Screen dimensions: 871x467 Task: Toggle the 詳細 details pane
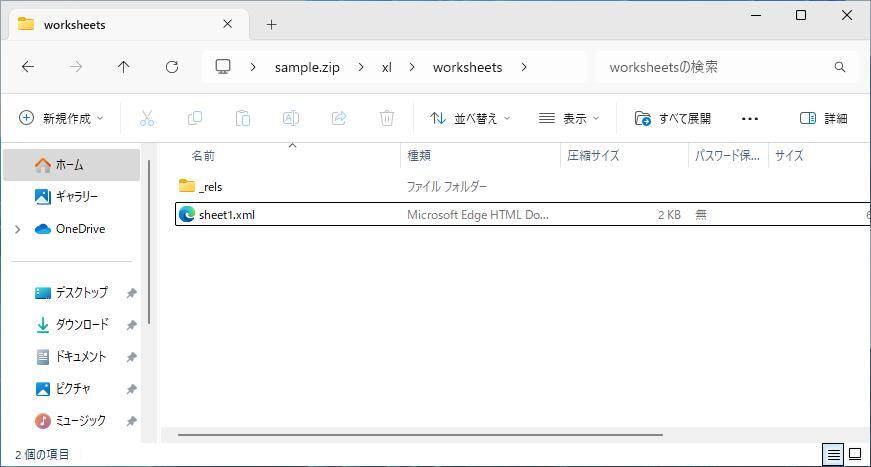pyautogui.click(x=823, y=118)
